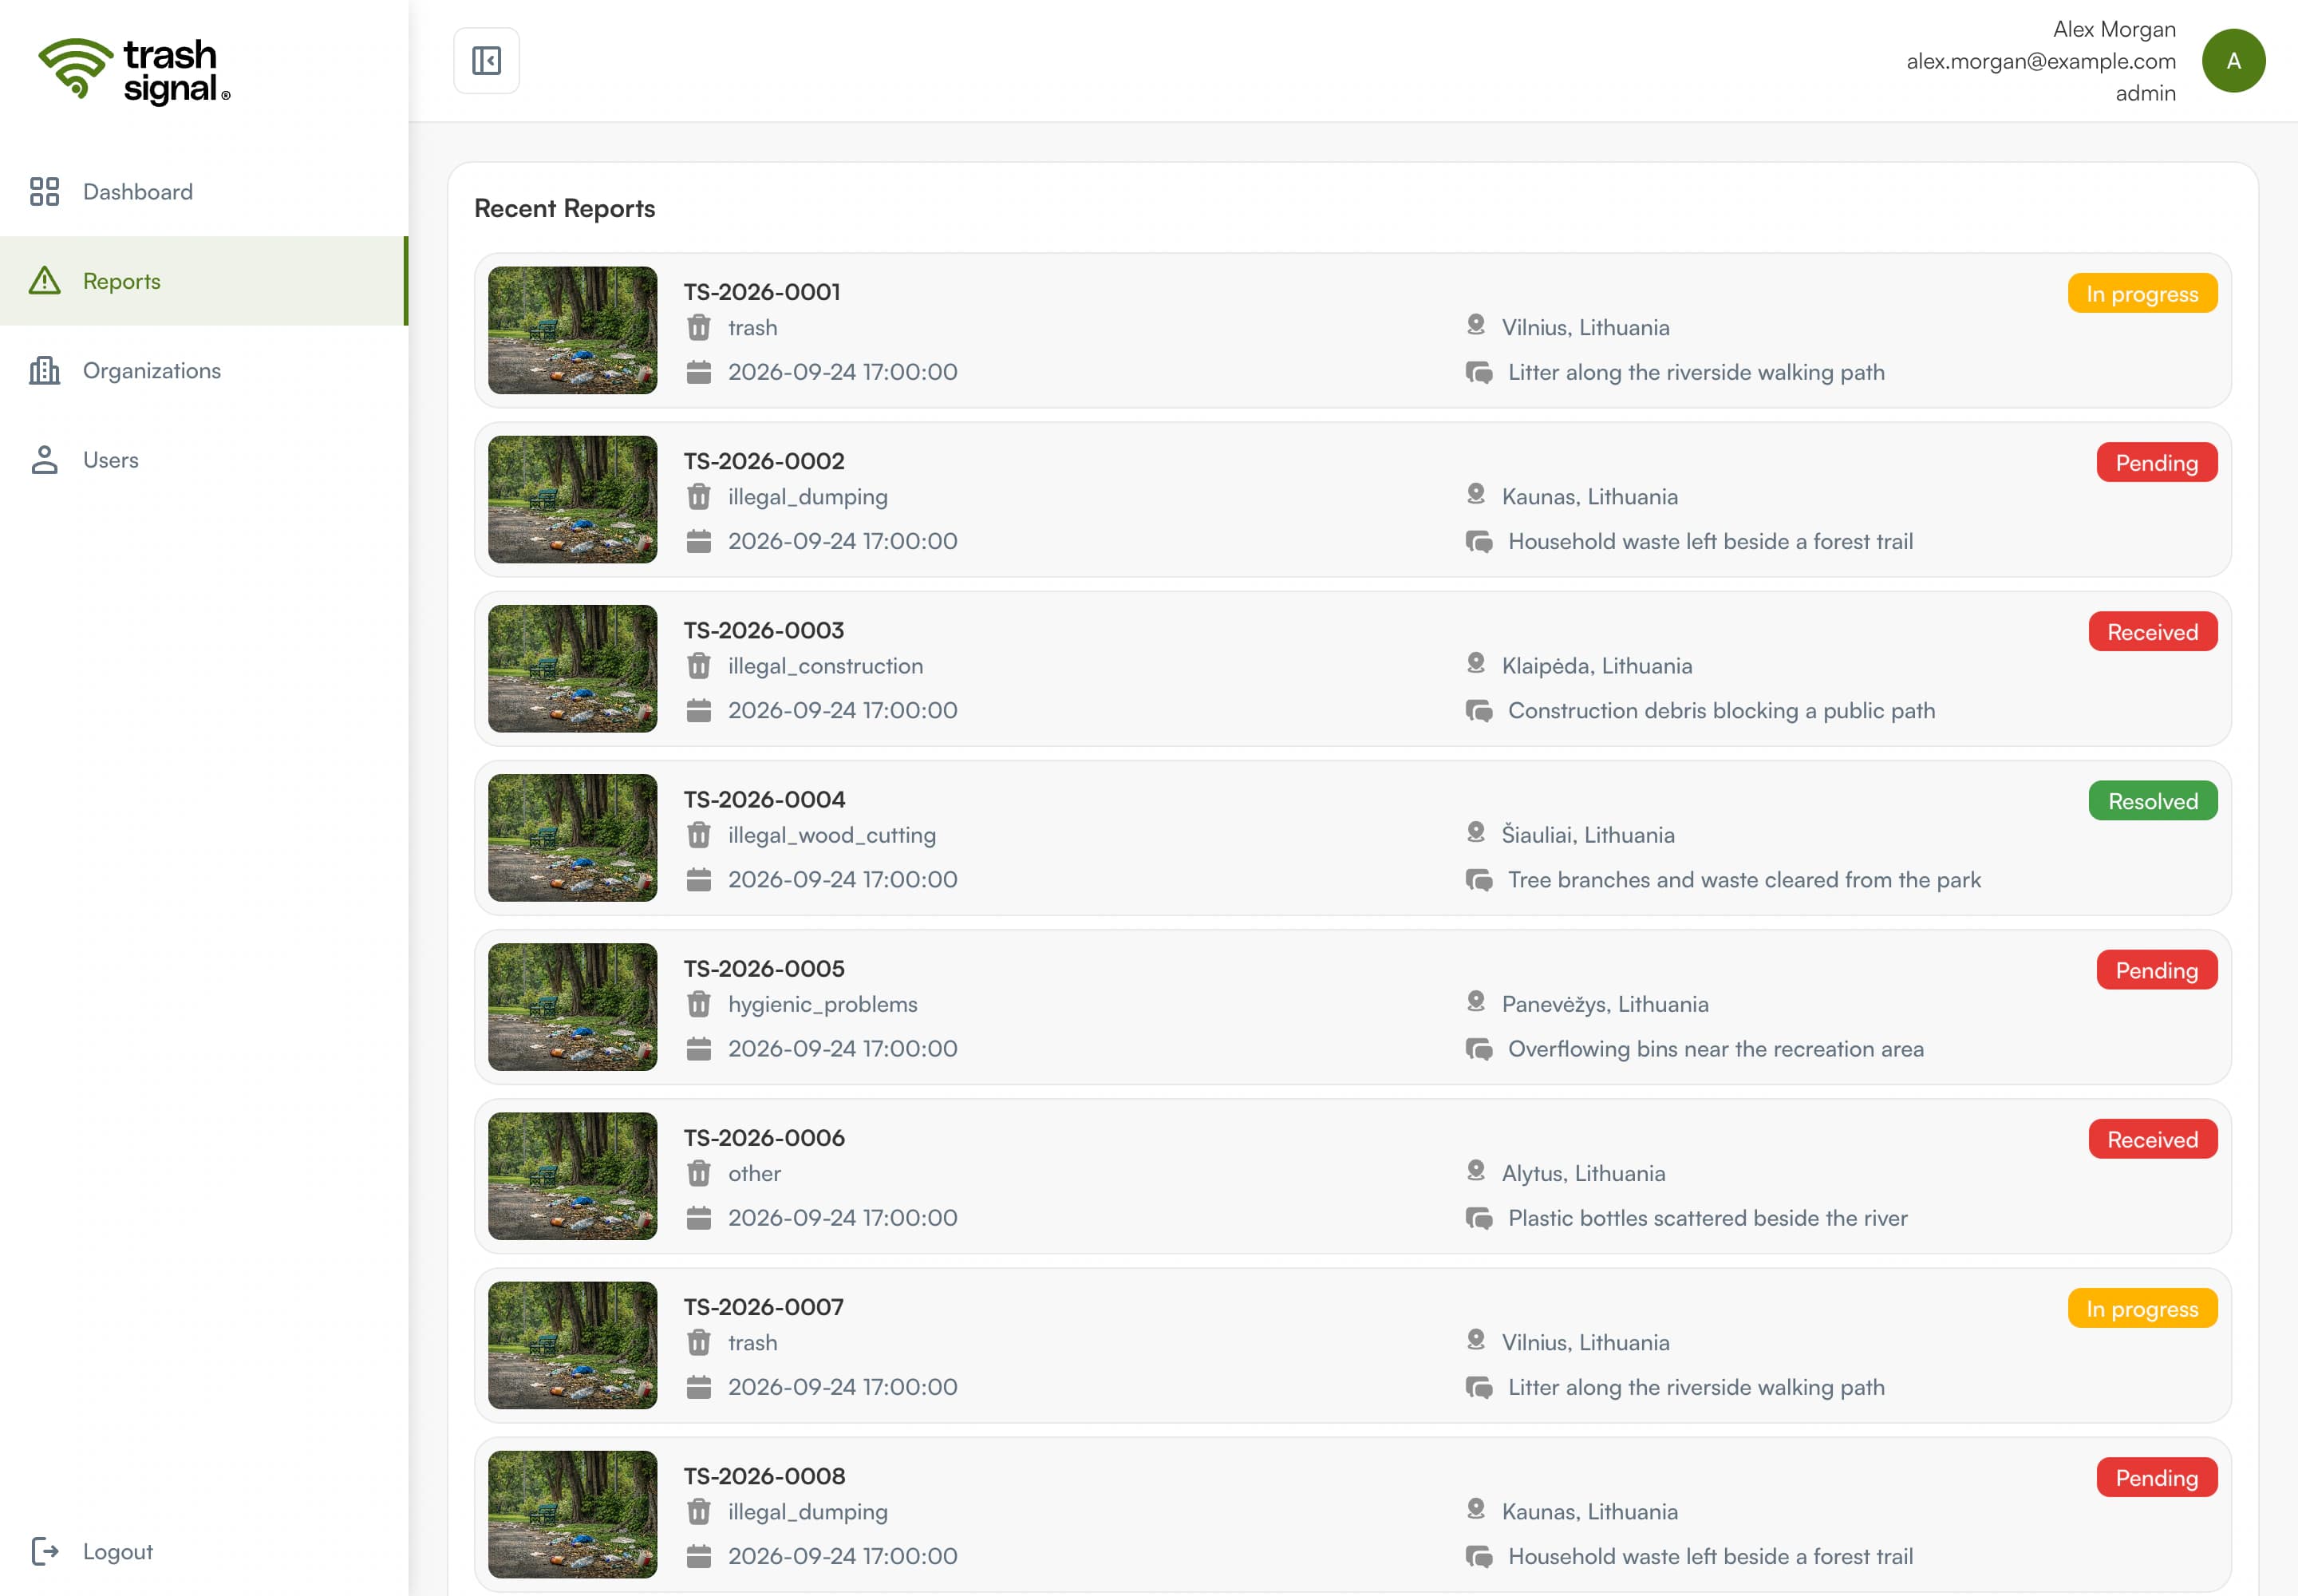Viewport: 2298px width, 1596px height.
Task: Open the thumbnail photo of TS-2026-0004
Action: (572, 837)
